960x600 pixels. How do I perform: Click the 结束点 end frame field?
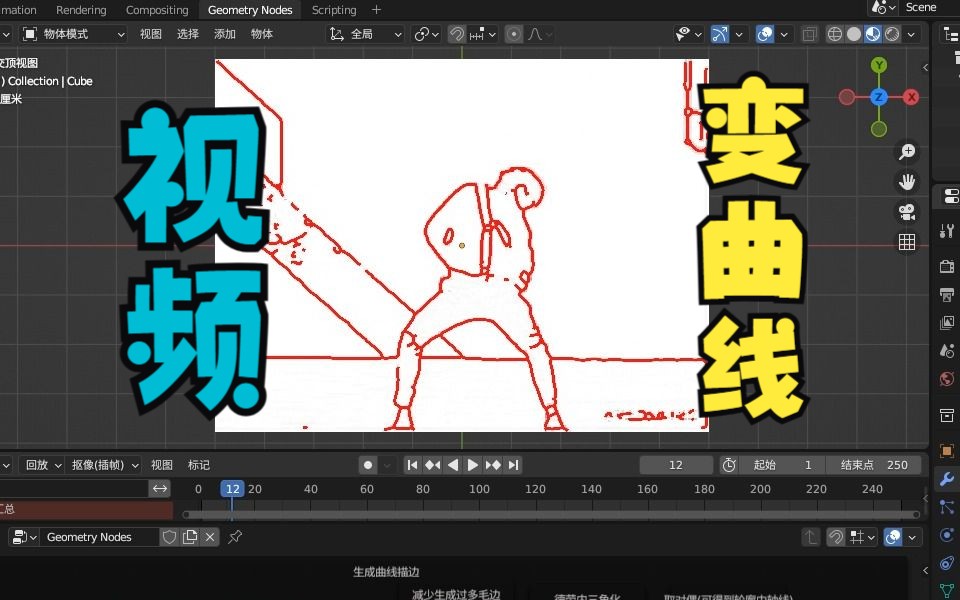(x=874, y=465)
